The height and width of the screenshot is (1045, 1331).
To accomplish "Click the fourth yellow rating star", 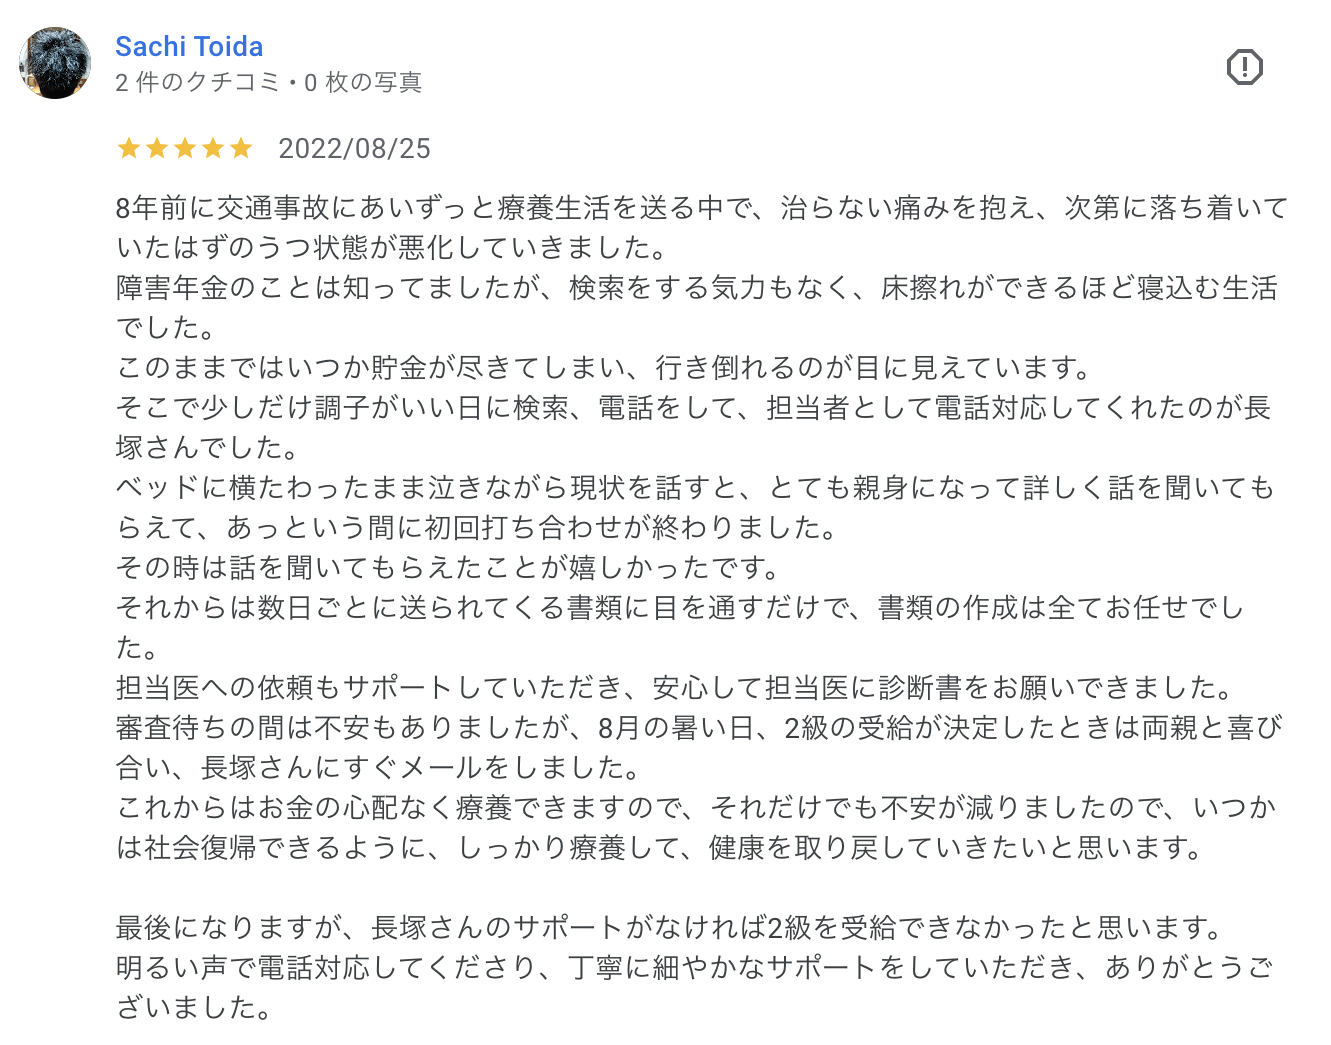I will click(x=213, y=149).
